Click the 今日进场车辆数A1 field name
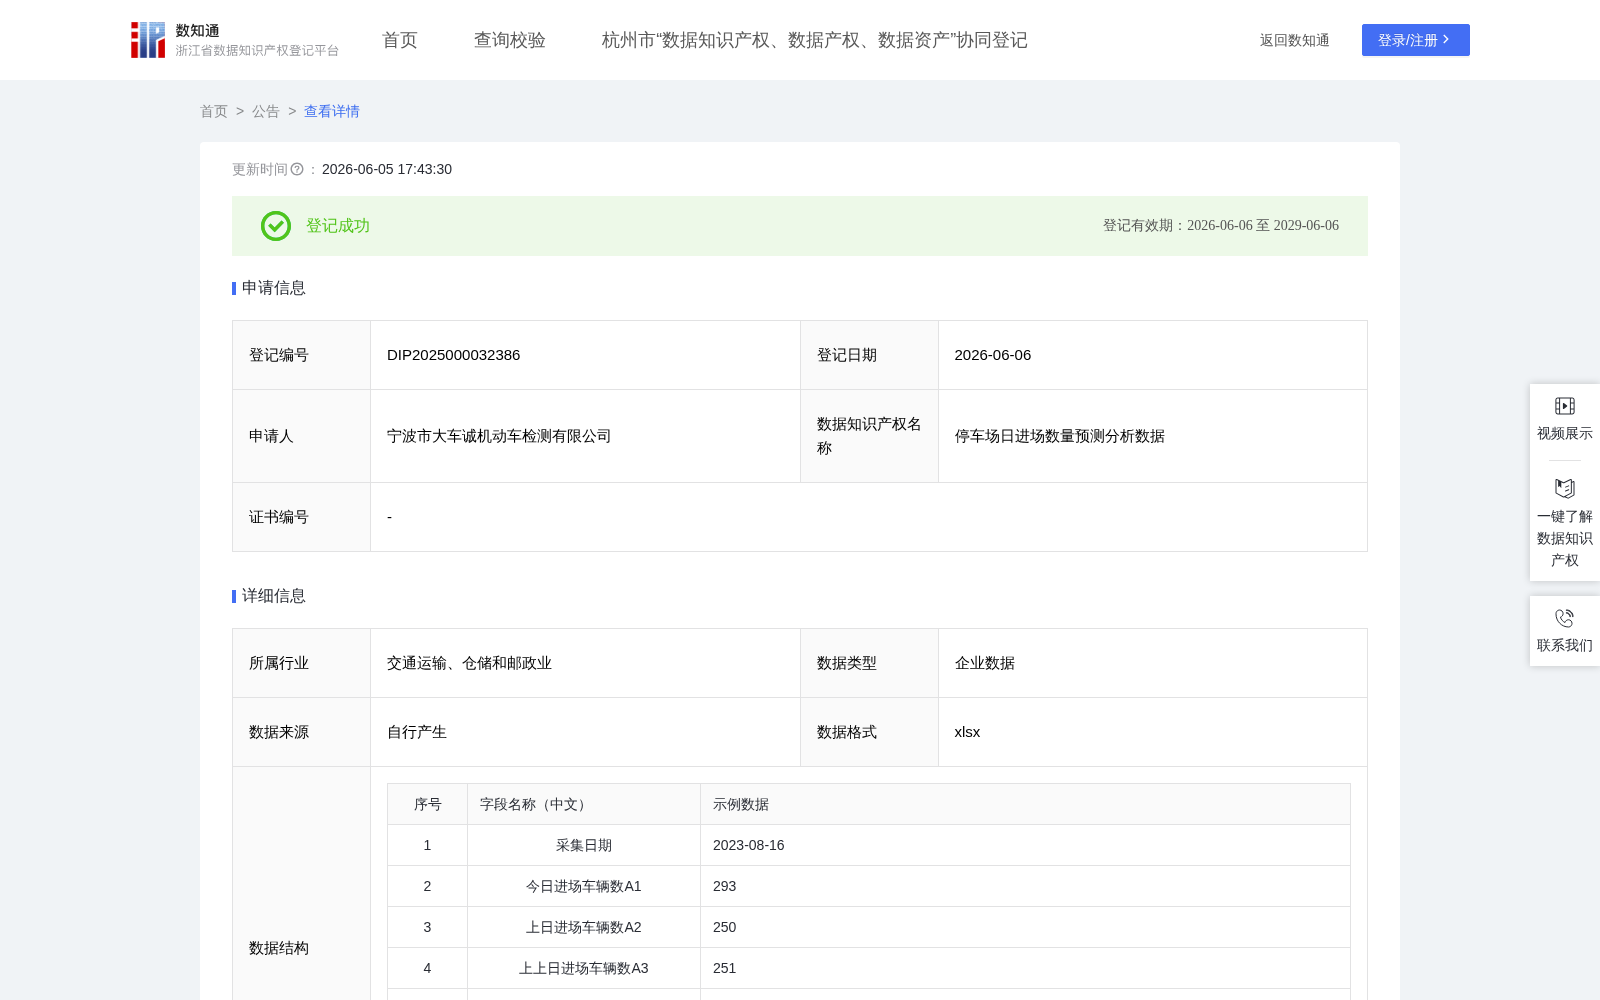 [x=584, y=886]
